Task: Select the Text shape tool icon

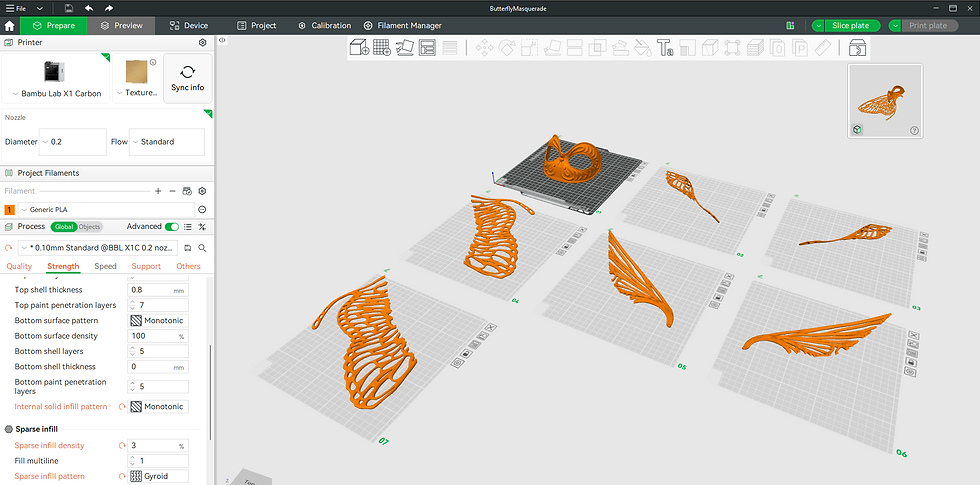Action: (664, 48)
